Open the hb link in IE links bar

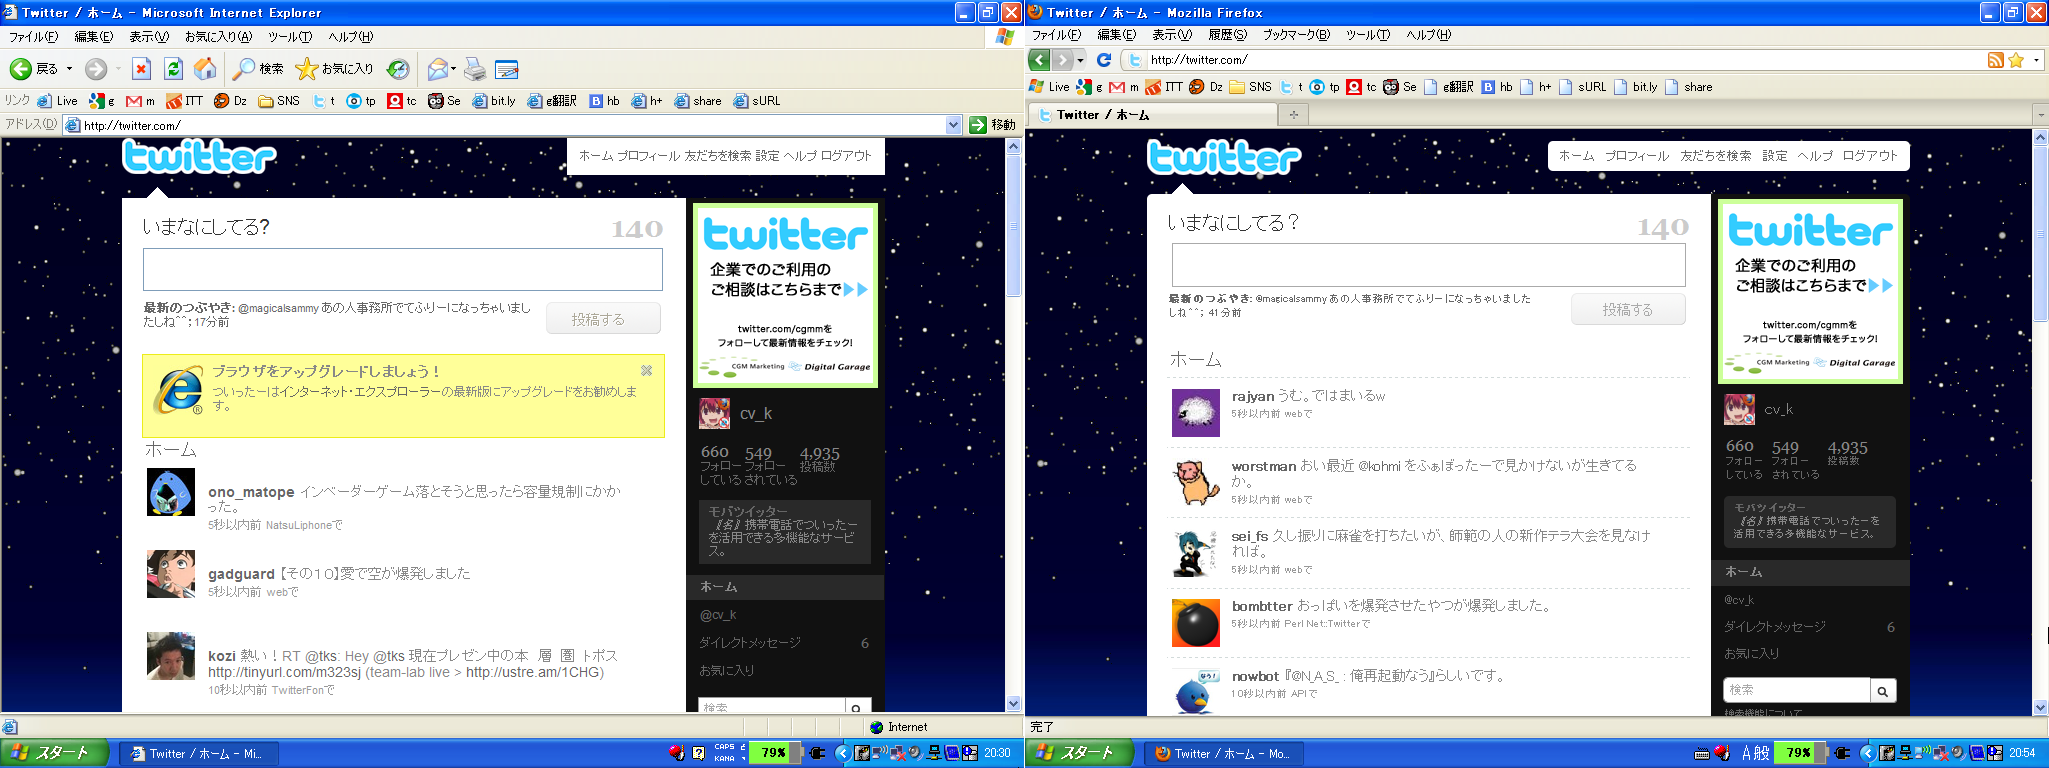click(605, 101)
